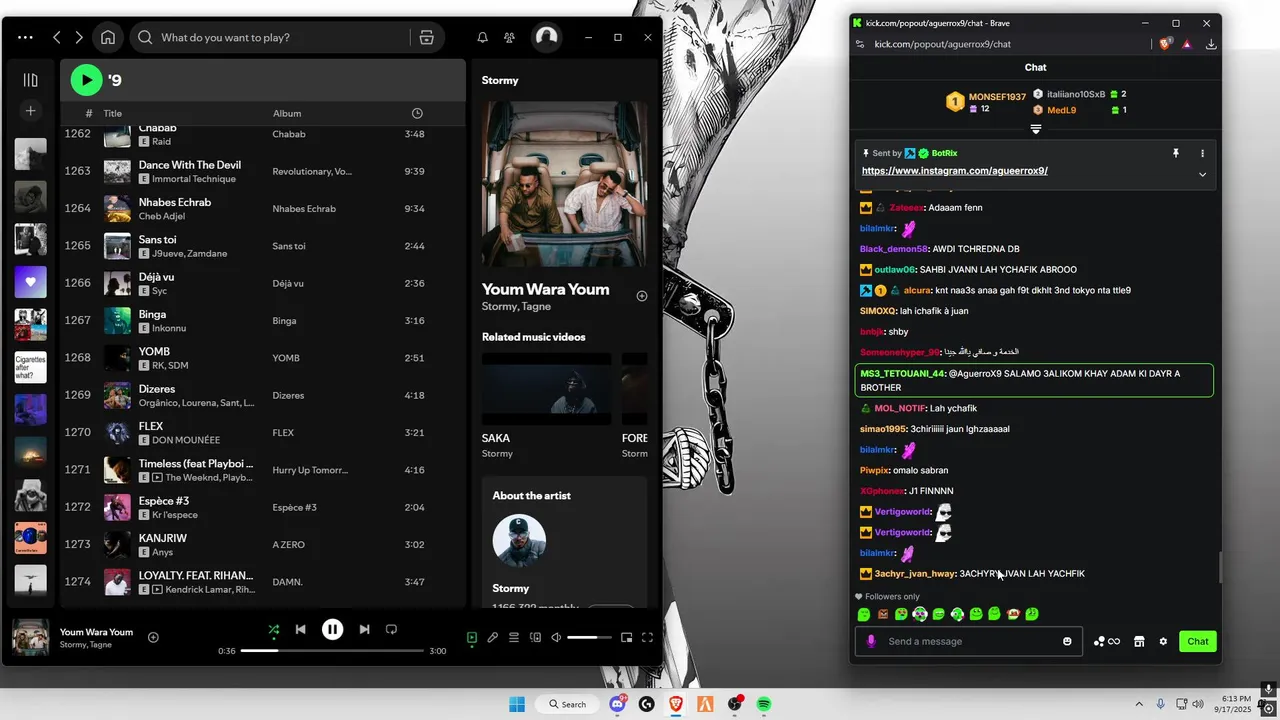This screenshot has width=1280, height=720.
Task: Sort by duration clock icon
Action: 417,113
